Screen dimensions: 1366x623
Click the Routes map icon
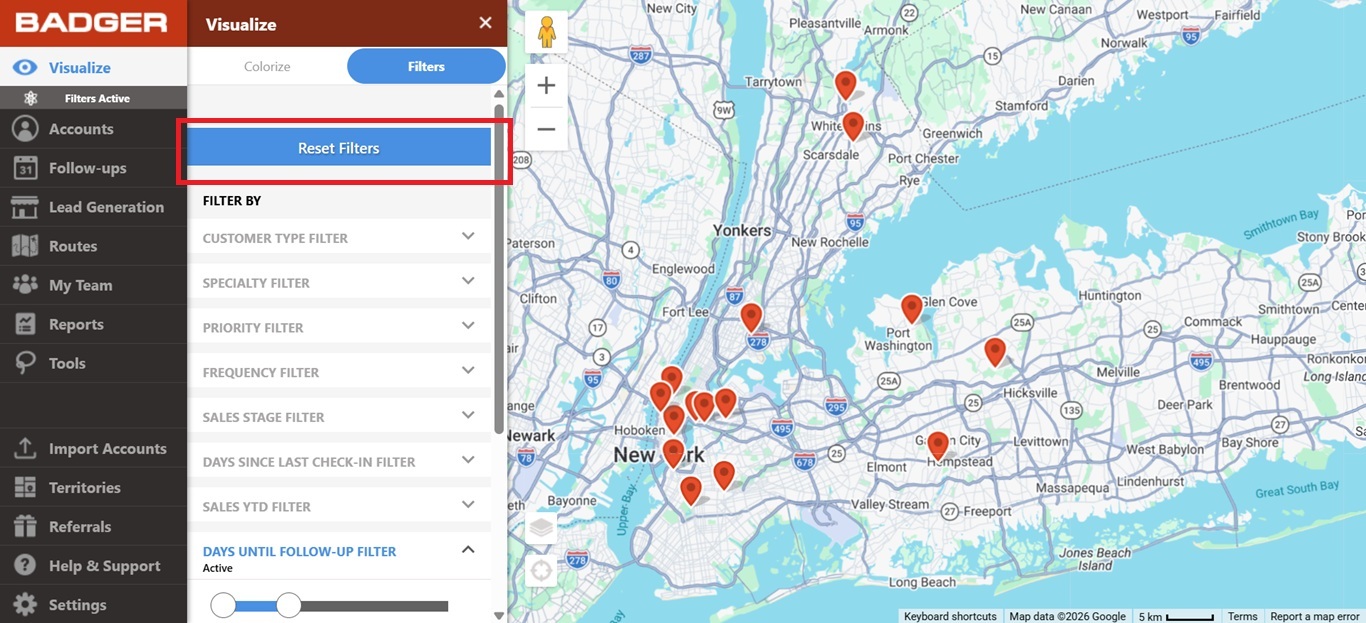(x=25, y=246)
